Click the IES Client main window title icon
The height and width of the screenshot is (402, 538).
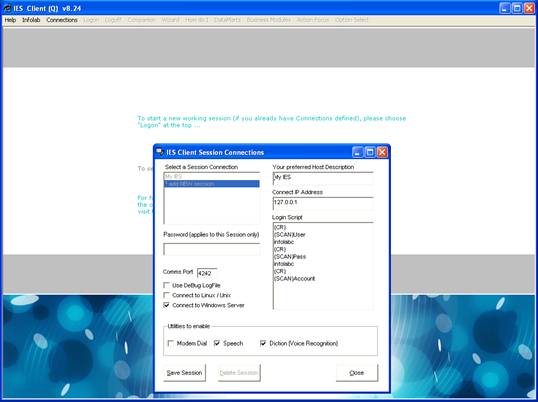pyautogui.click(x=7, y=8)
